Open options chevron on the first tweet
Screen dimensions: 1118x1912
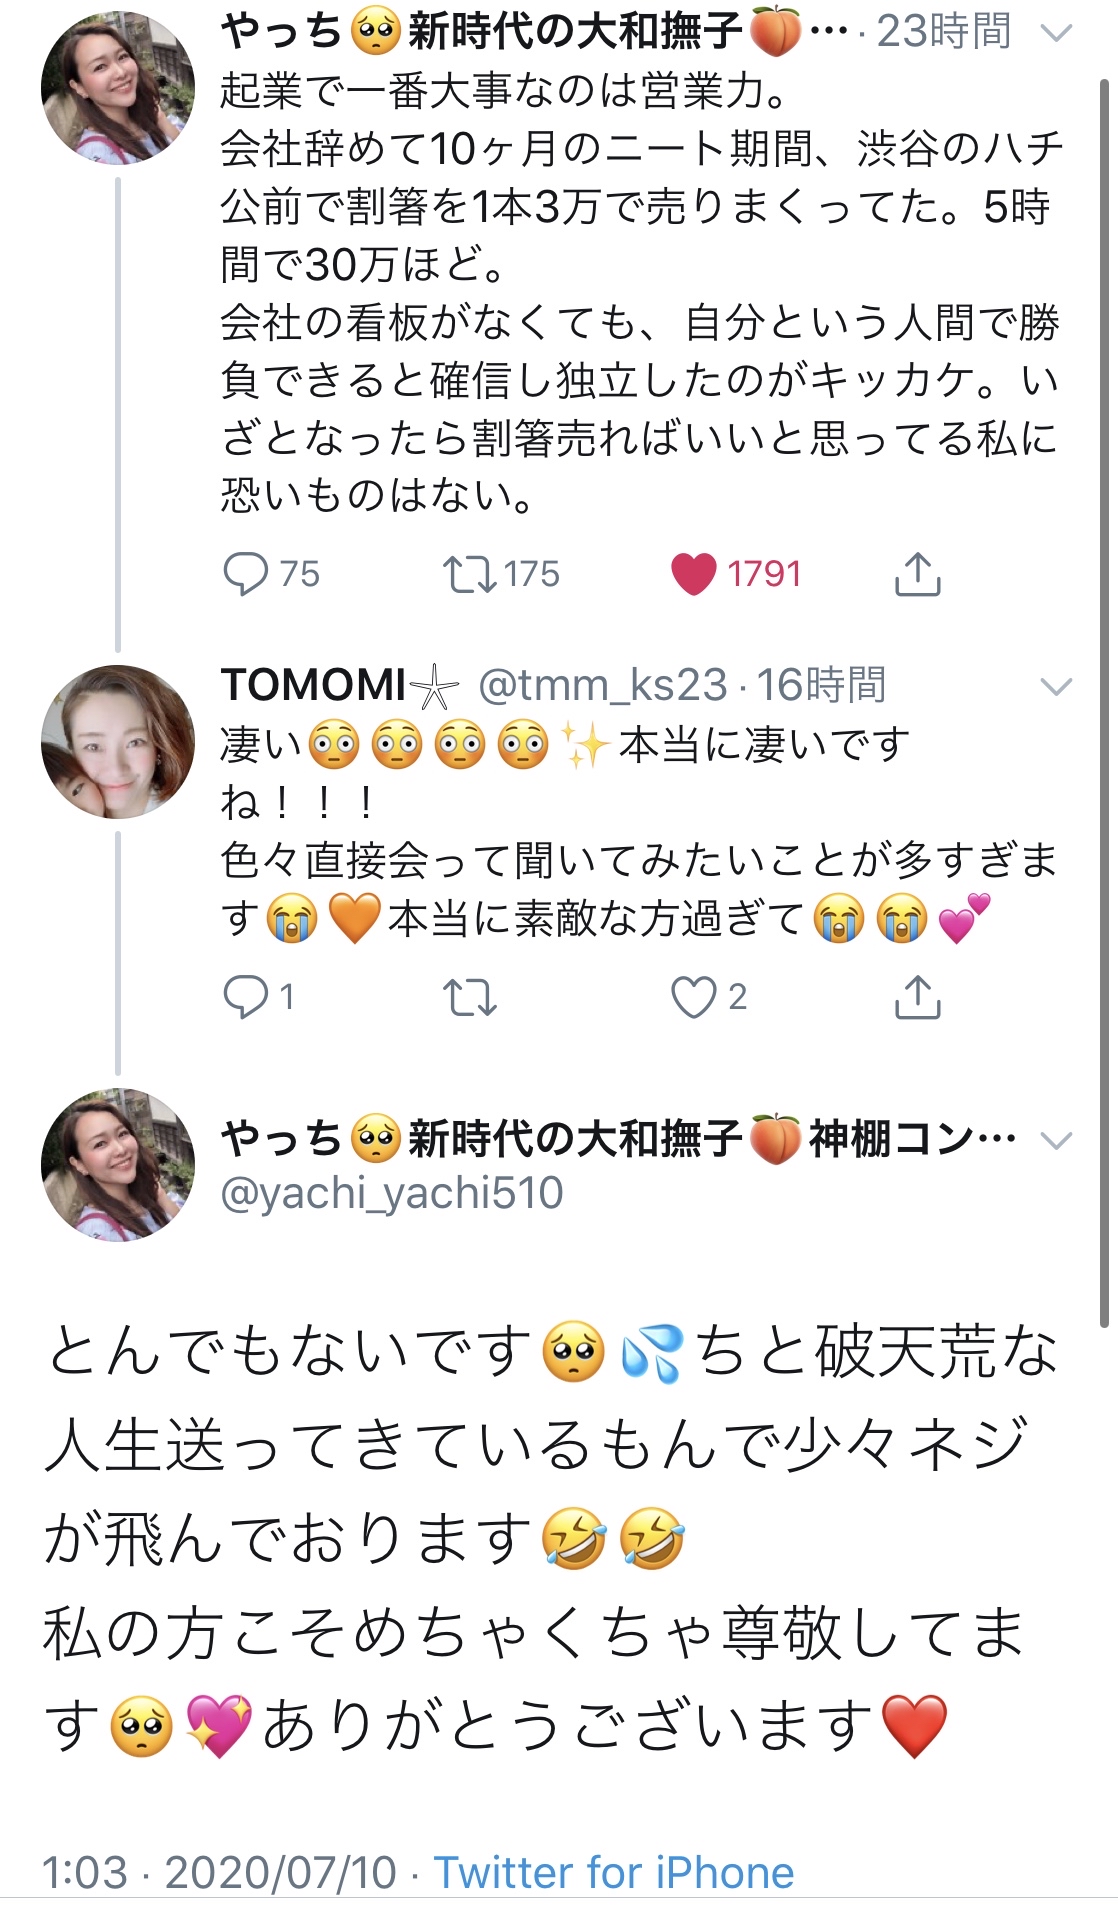tap(1056, 34)
